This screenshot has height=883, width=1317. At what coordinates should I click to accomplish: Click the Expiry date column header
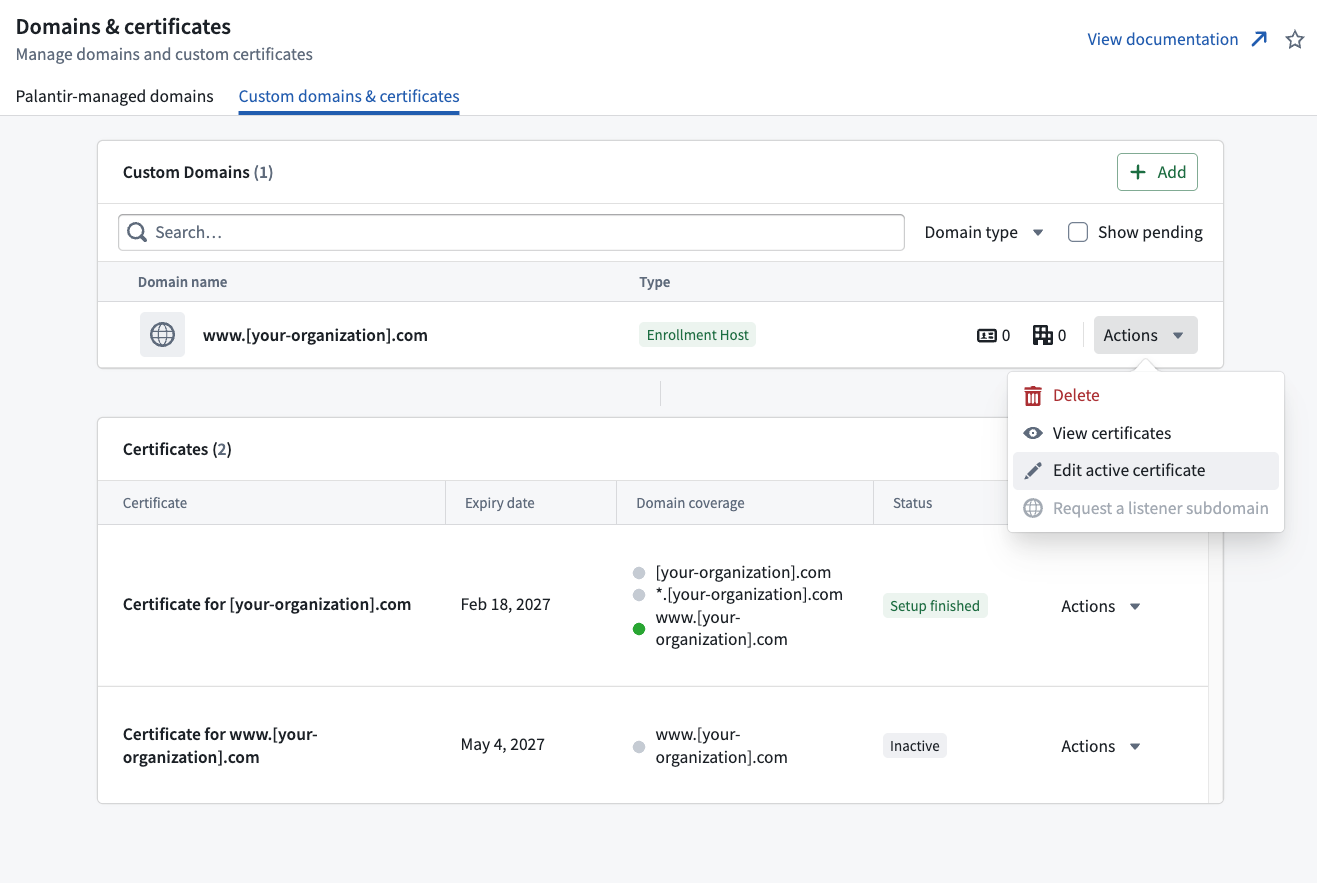point(500,503)
